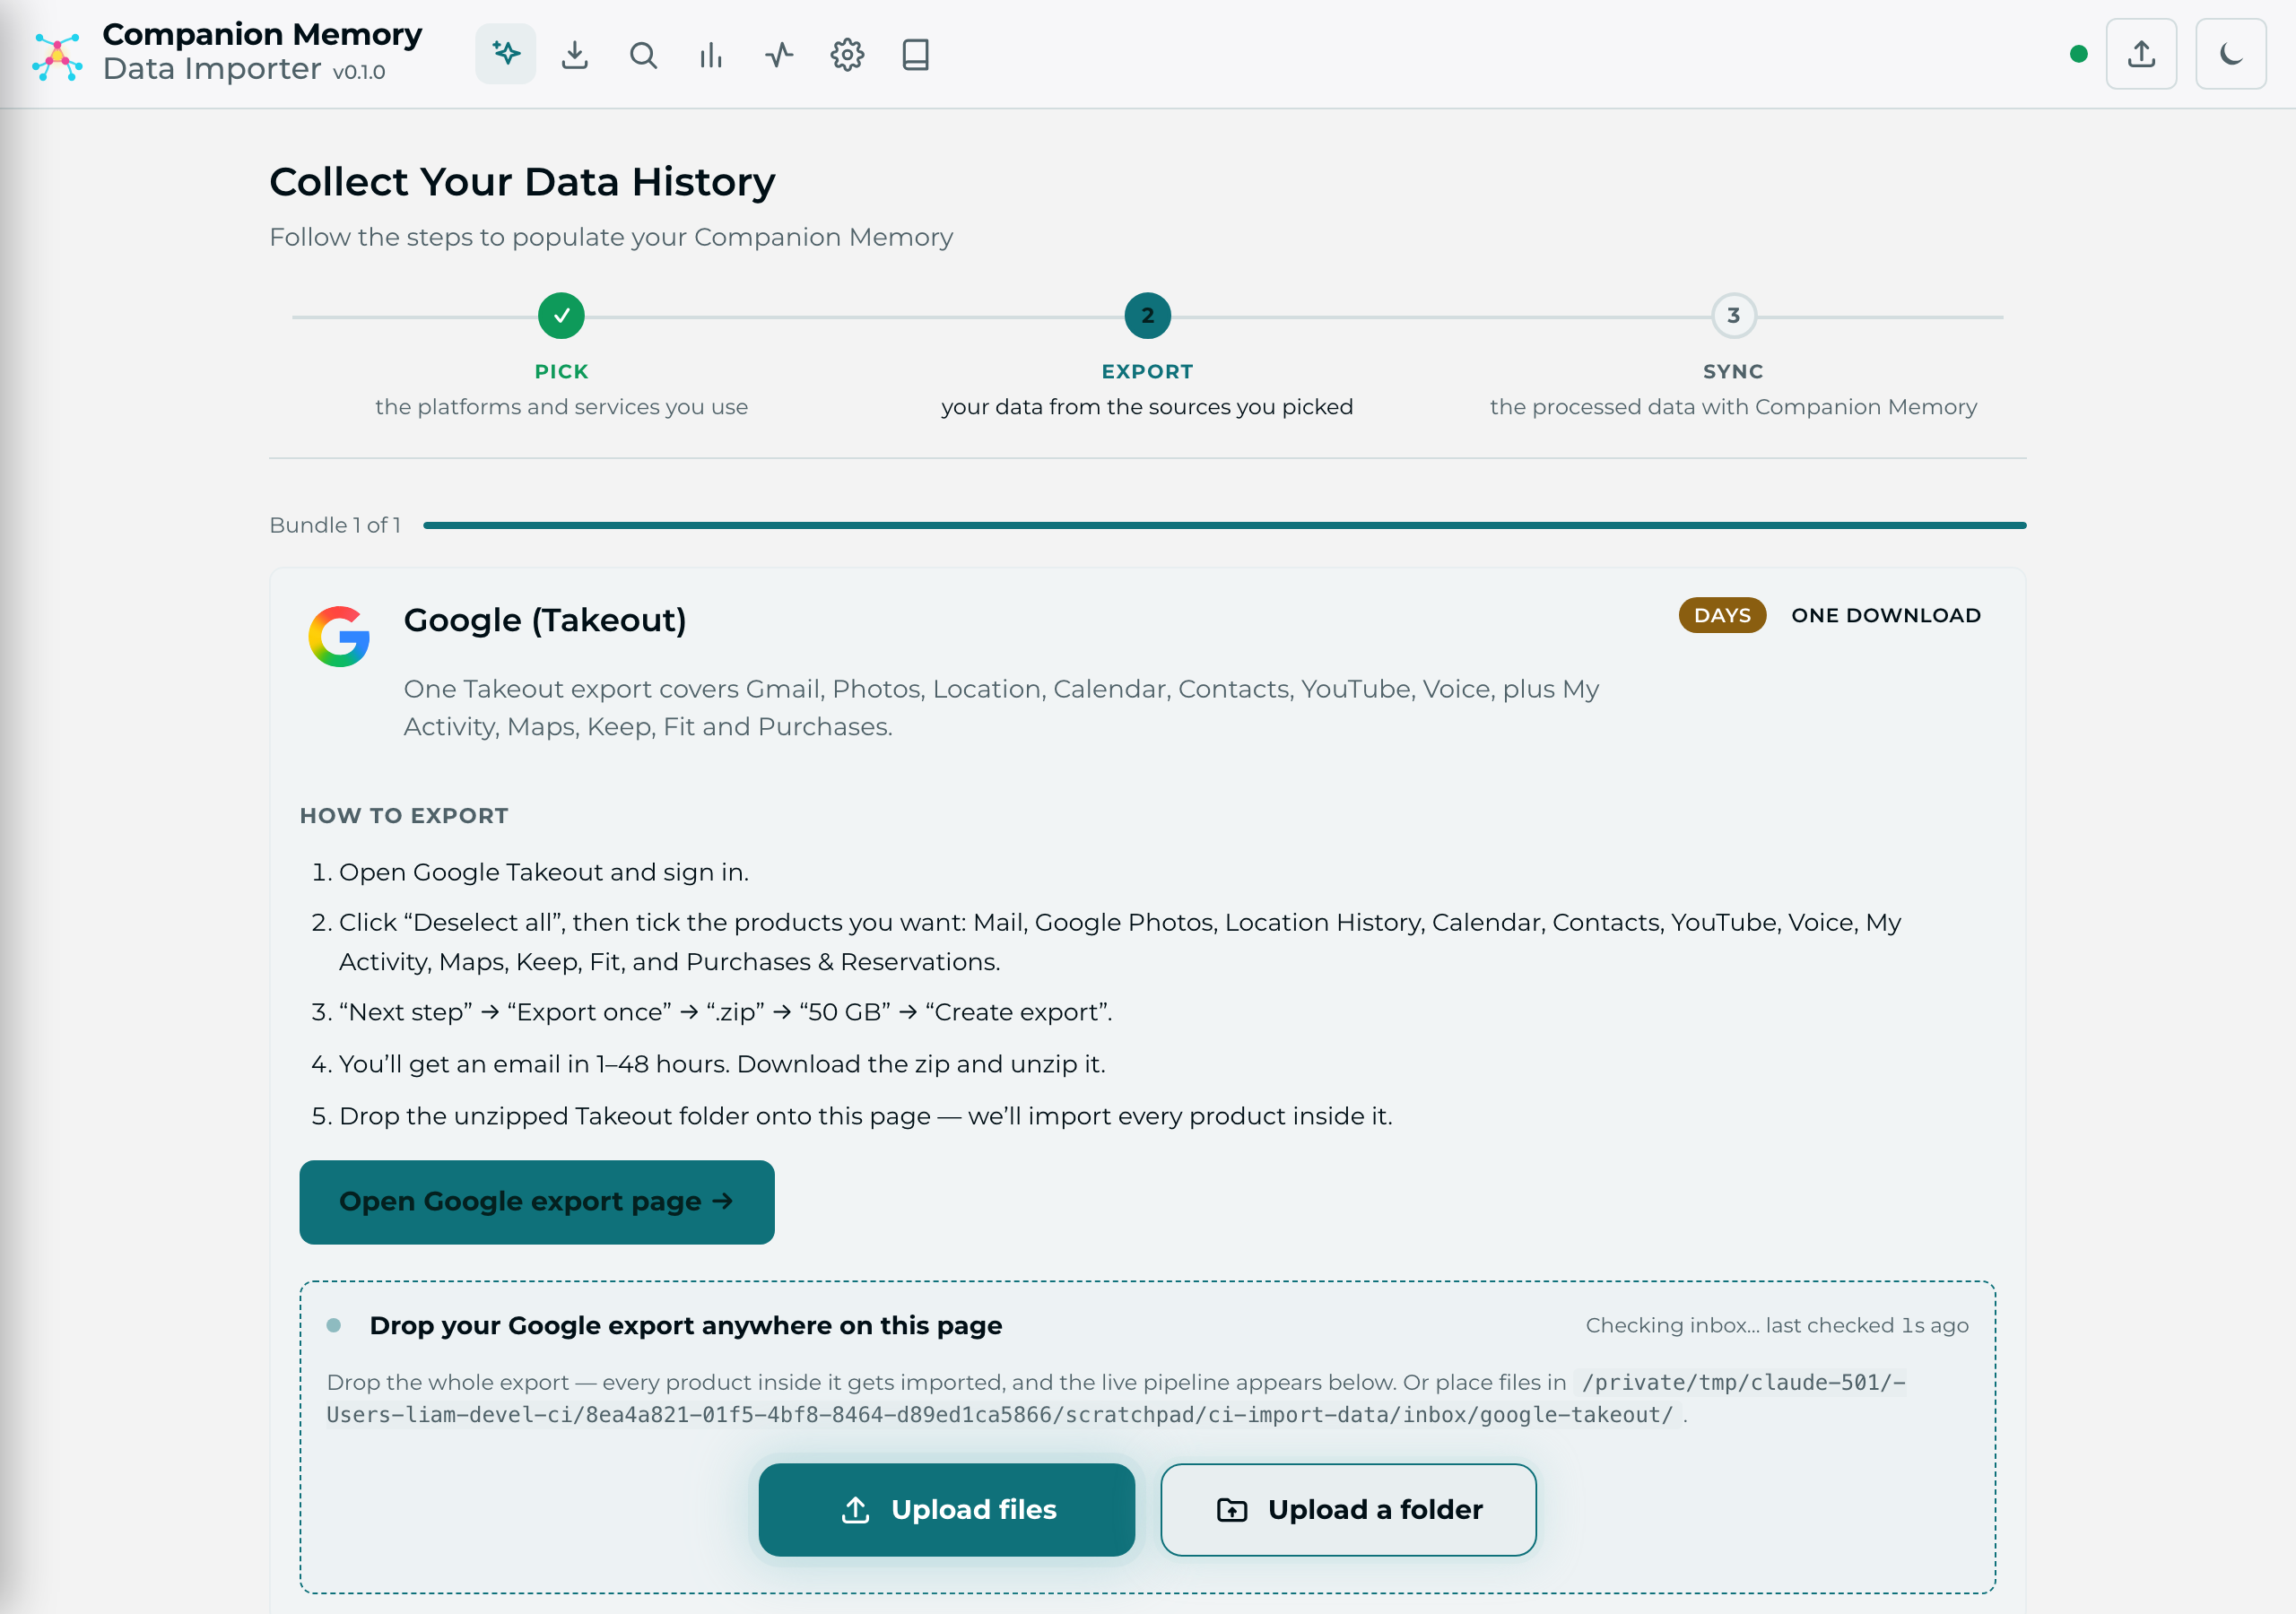Click the SYNC step label
The image size is (2296, 1614).
[1733, 371]
